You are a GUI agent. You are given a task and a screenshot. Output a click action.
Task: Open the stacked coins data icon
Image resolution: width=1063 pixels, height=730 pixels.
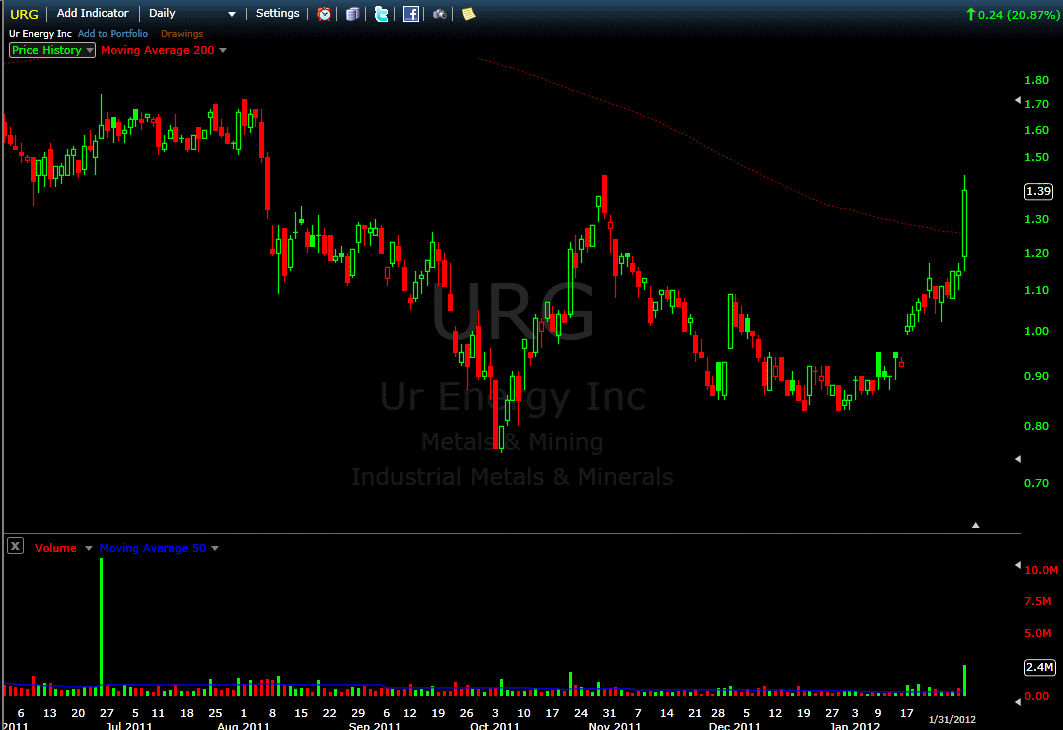[353, 14]
